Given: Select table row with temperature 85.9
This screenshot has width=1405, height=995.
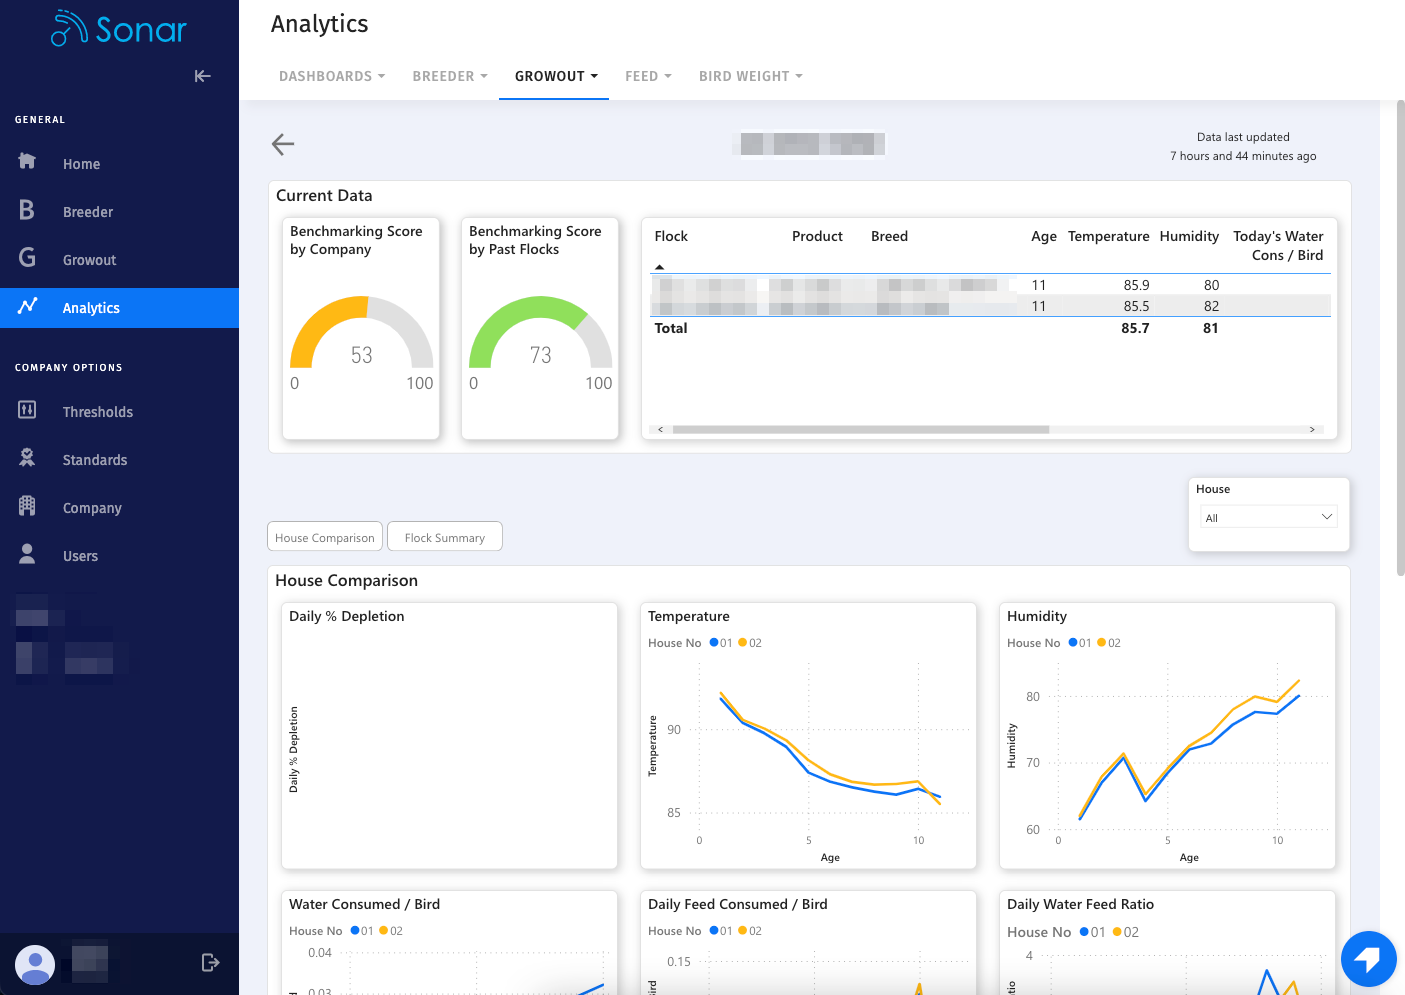Looking at the screenshot, I should (x=991, y=285).
